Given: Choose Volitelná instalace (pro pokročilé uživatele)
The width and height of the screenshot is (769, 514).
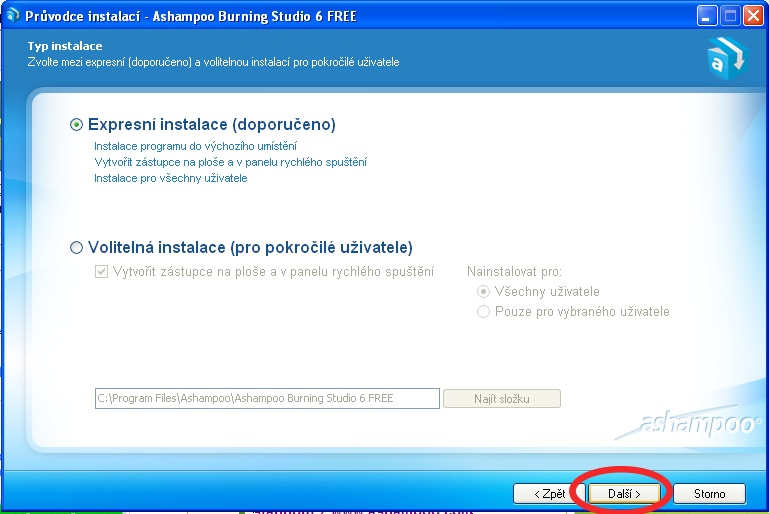Looking at the screenshot, I should (x=77, y=248).
